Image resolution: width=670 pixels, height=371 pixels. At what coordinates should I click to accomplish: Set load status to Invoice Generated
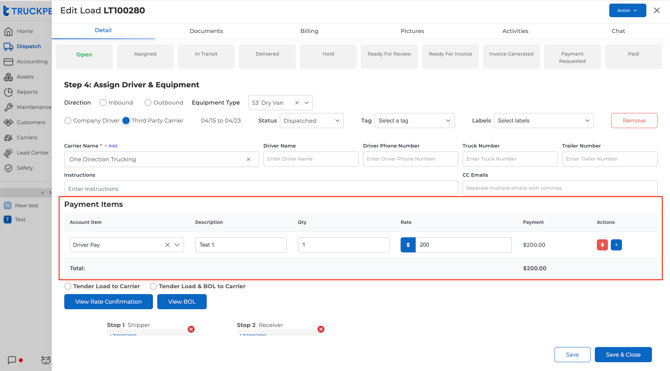pos(511,56)
